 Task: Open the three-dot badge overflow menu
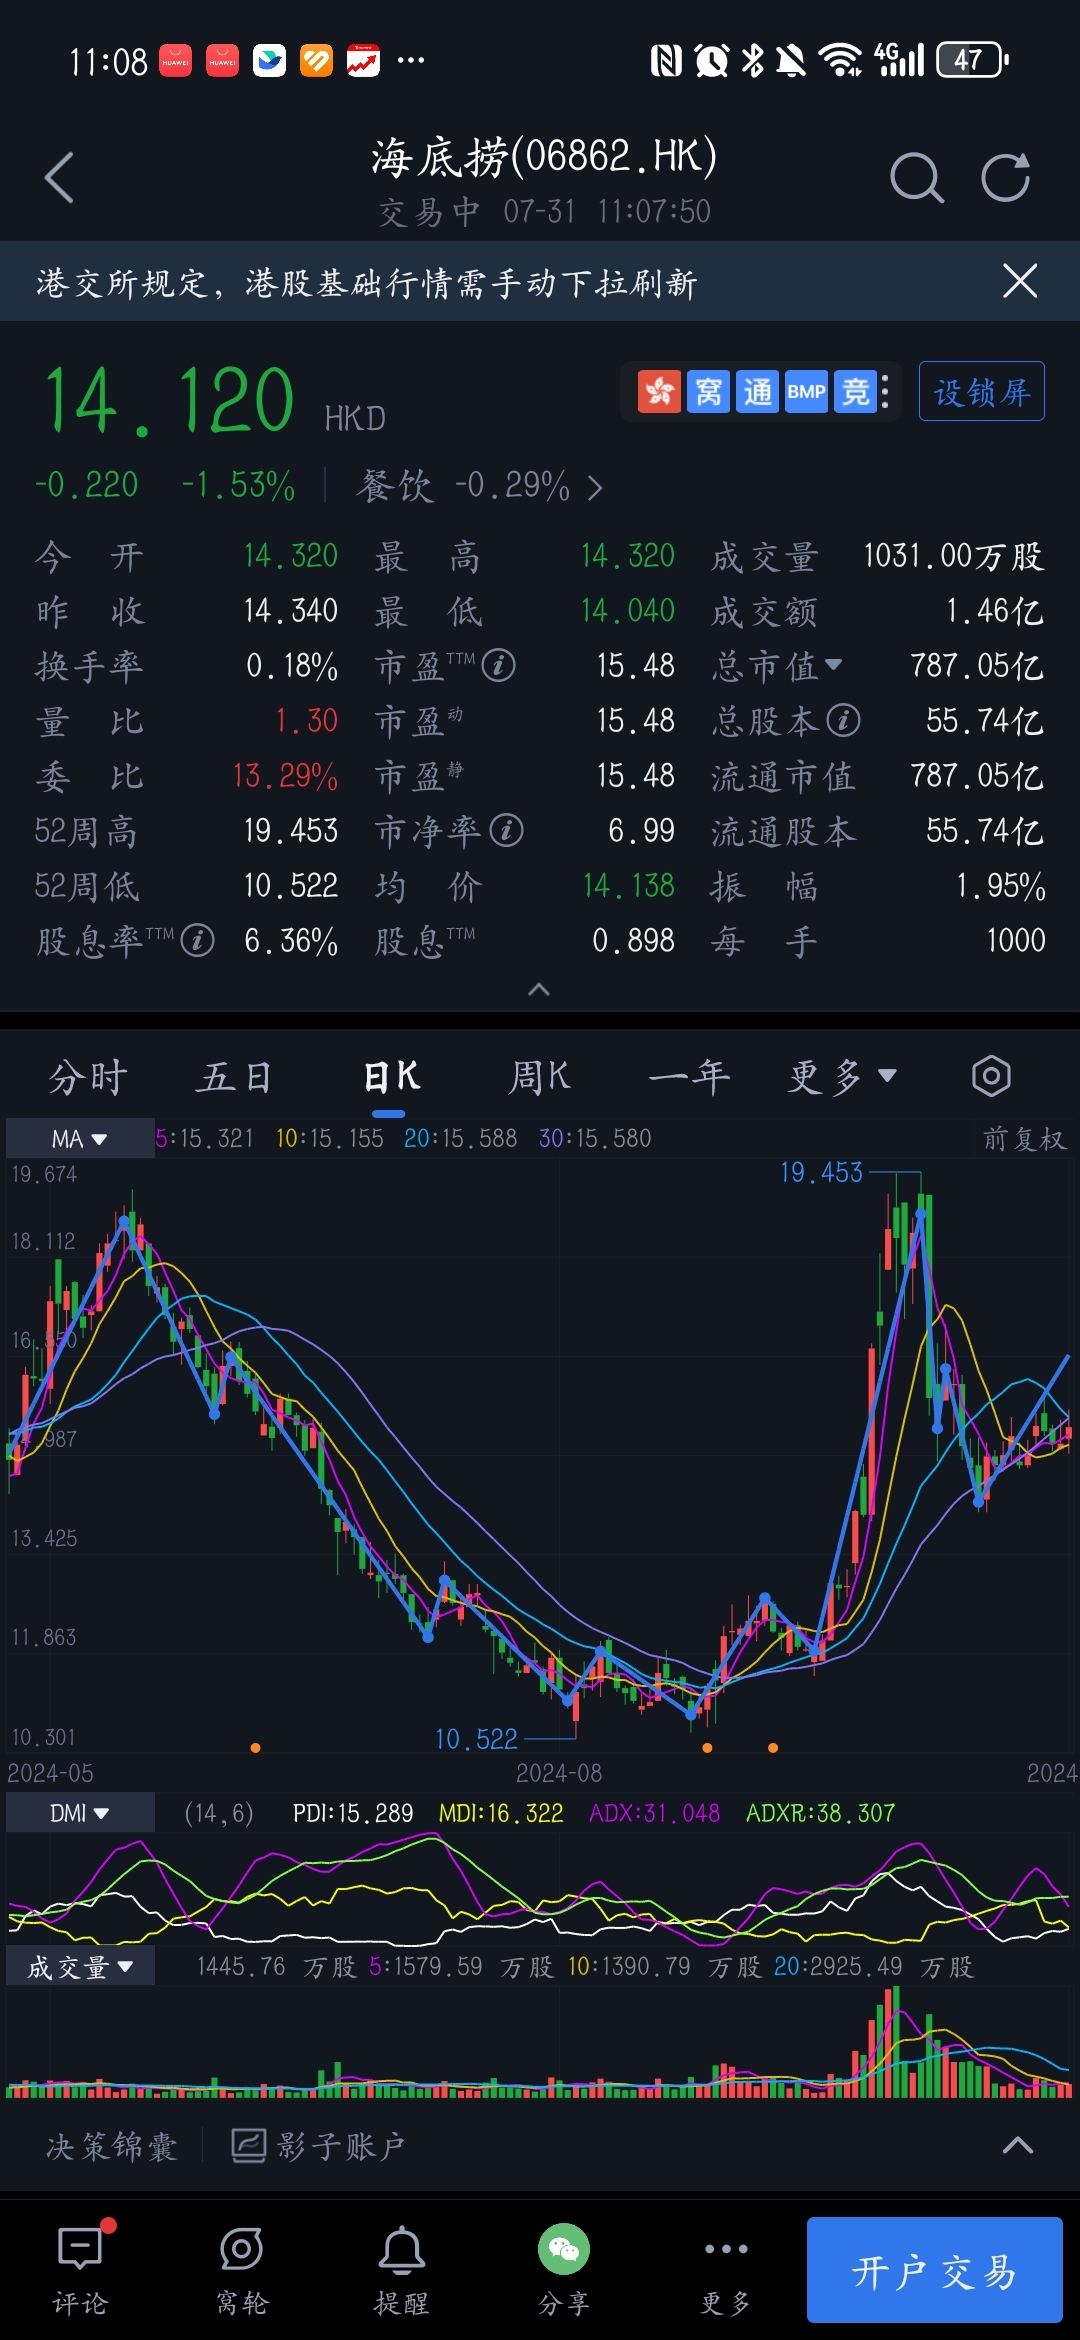click(885, 392)
